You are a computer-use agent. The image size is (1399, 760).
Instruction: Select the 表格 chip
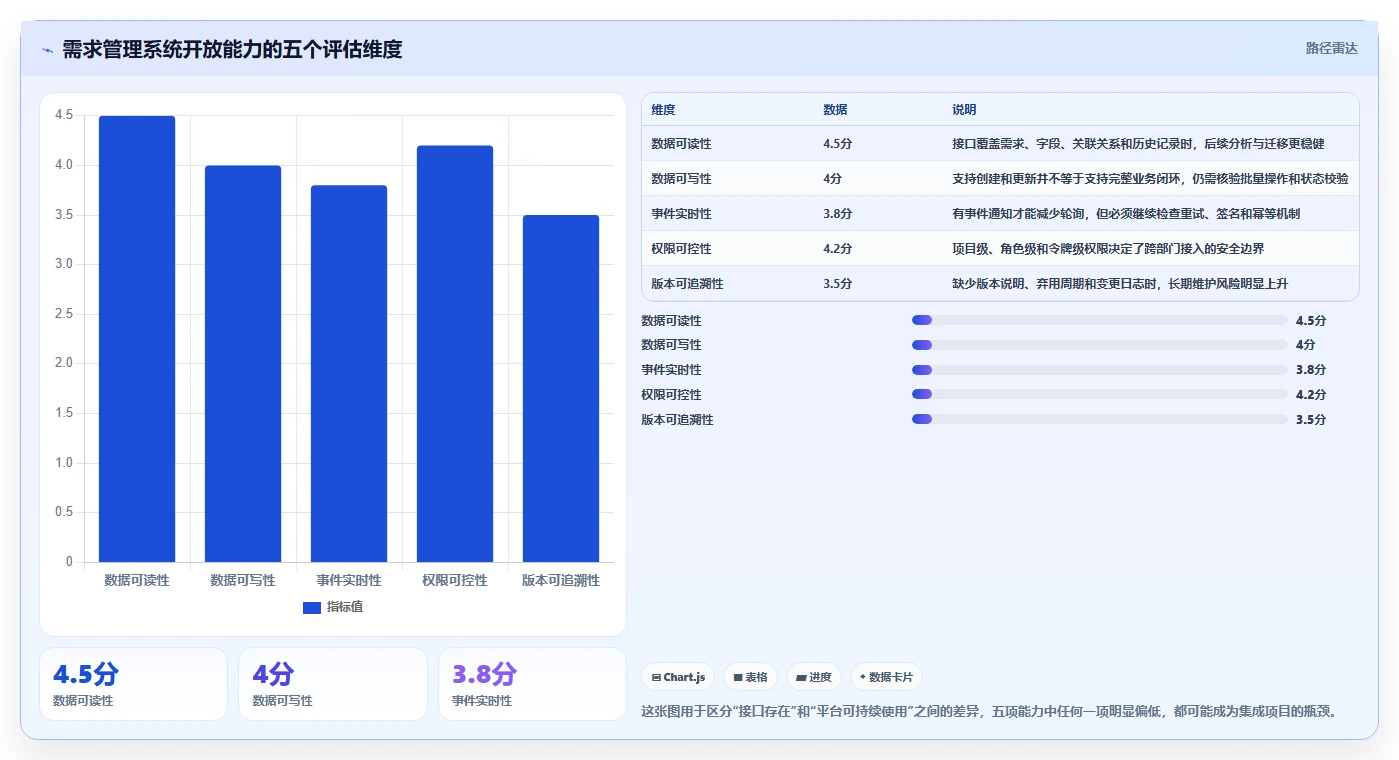click(x=750, y=677)
